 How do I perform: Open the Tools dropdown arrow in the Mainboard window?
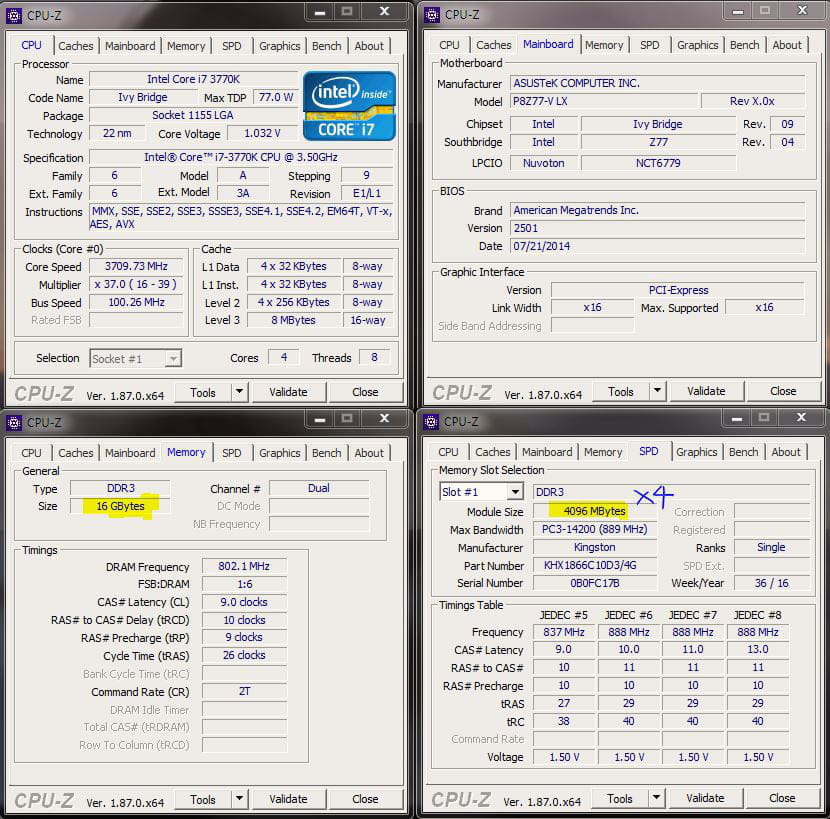[657, 391]
